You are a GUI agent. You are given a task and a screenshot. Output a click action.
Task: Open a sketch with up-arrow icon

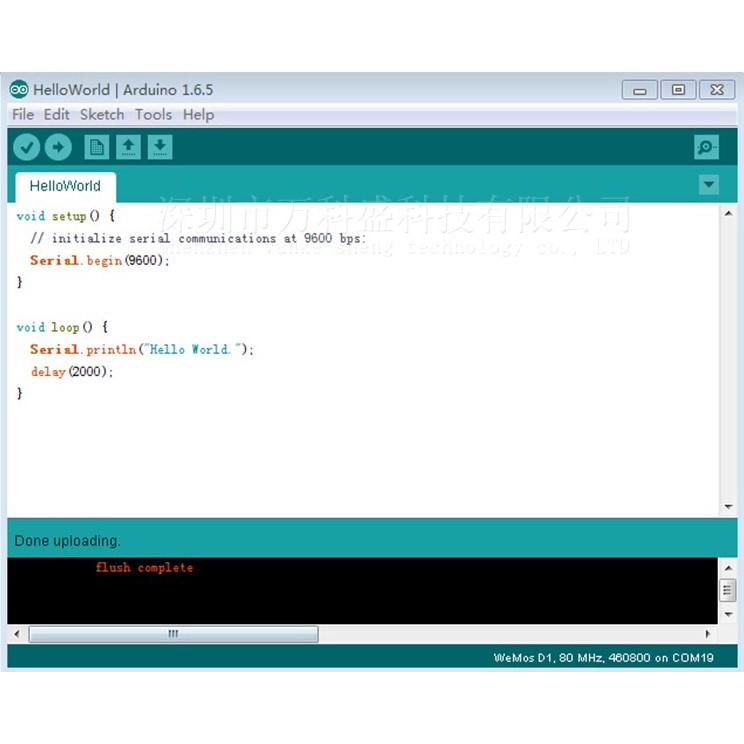129,147
